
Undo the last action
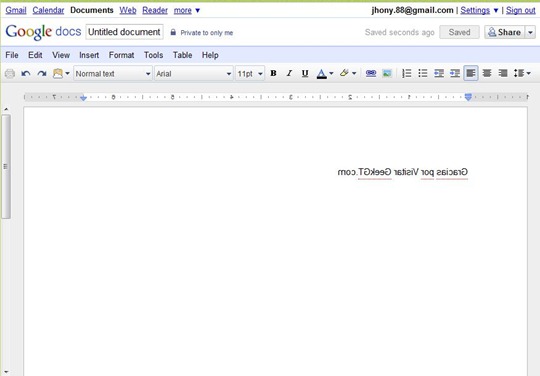click(x=26, y=73)
